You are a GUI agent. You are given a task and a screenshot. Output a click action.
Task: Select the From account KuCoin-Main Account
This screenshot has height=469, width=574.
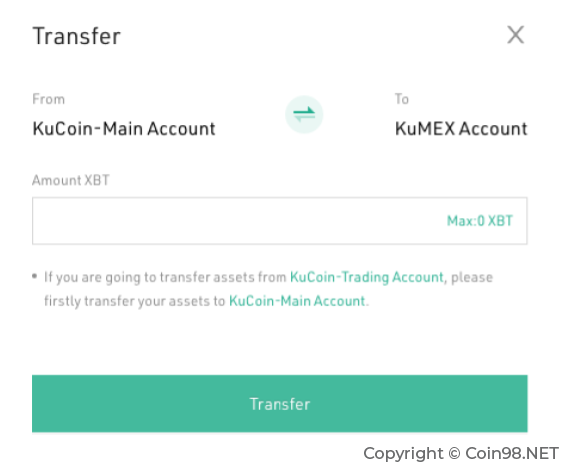(x=124, y=129)
